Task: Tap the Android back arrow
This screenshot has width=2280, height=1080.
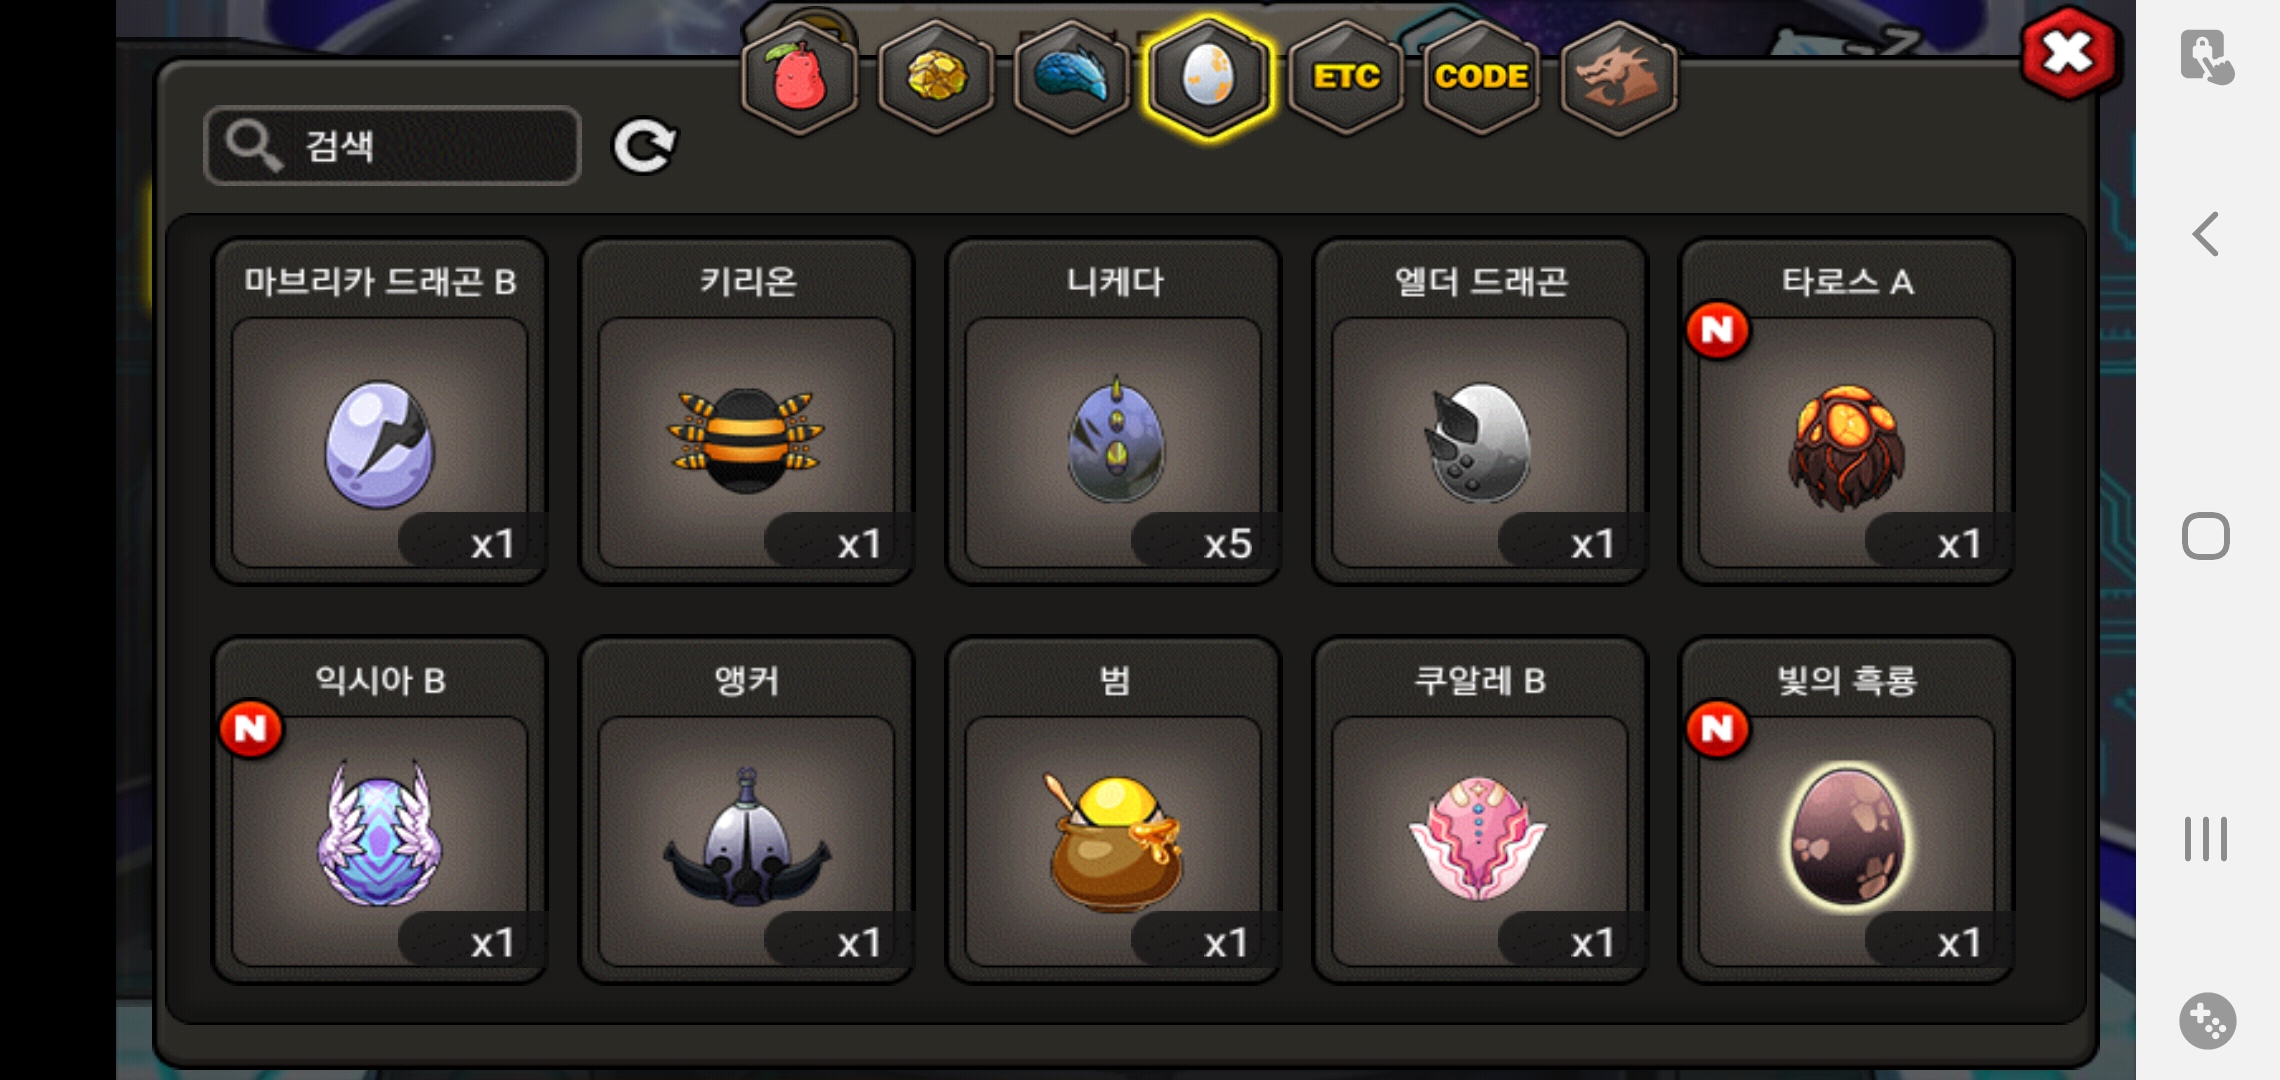Action: (x=2206, y=235)
